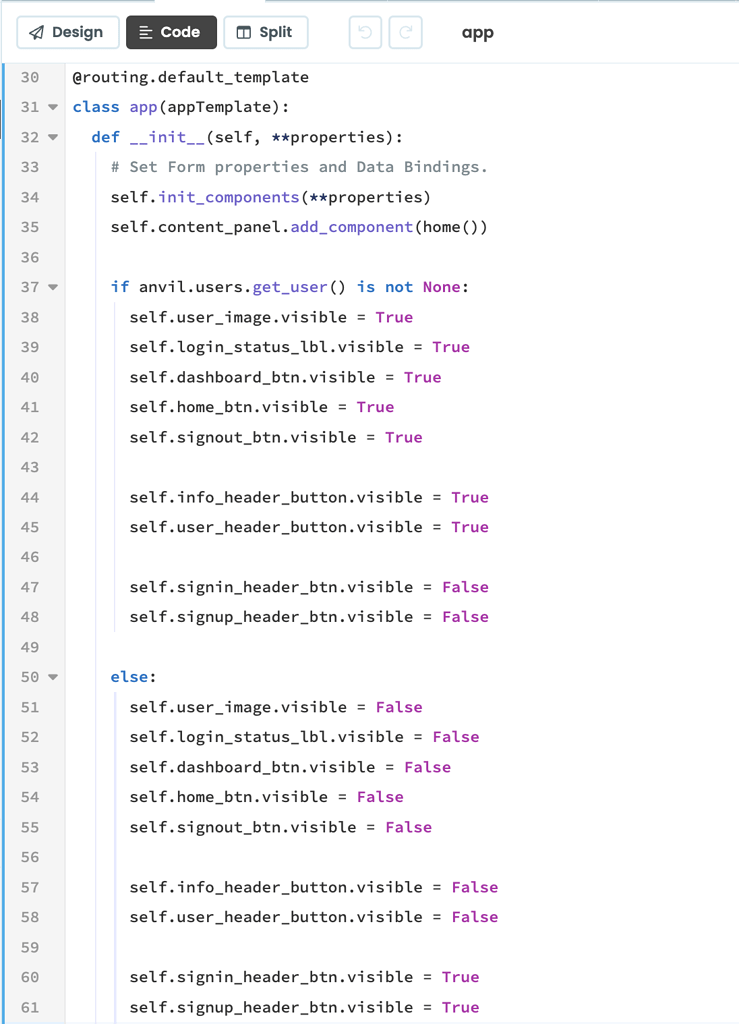Screen dimensions: 739x1024
Task: Click the redo arrow icon
Action: [x=405, y=32]
